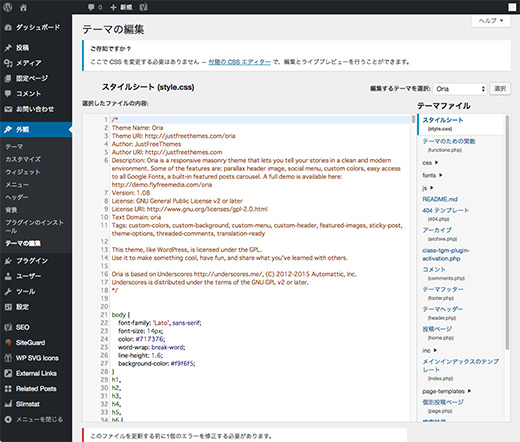Open ヘッダー submenu item
Viewport: 520px width, 442px height.
[x=17, y=197]
